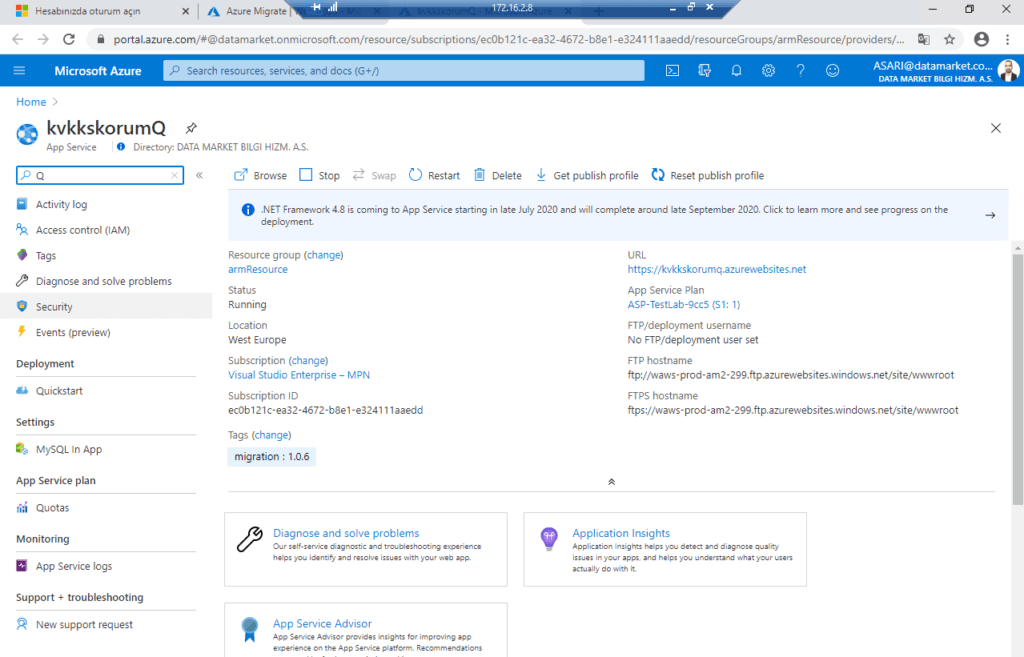Image resolution: width=1024 pixels, height=657 pixels.
Task: Go back in browser history
Action: [x=18, y=39]
